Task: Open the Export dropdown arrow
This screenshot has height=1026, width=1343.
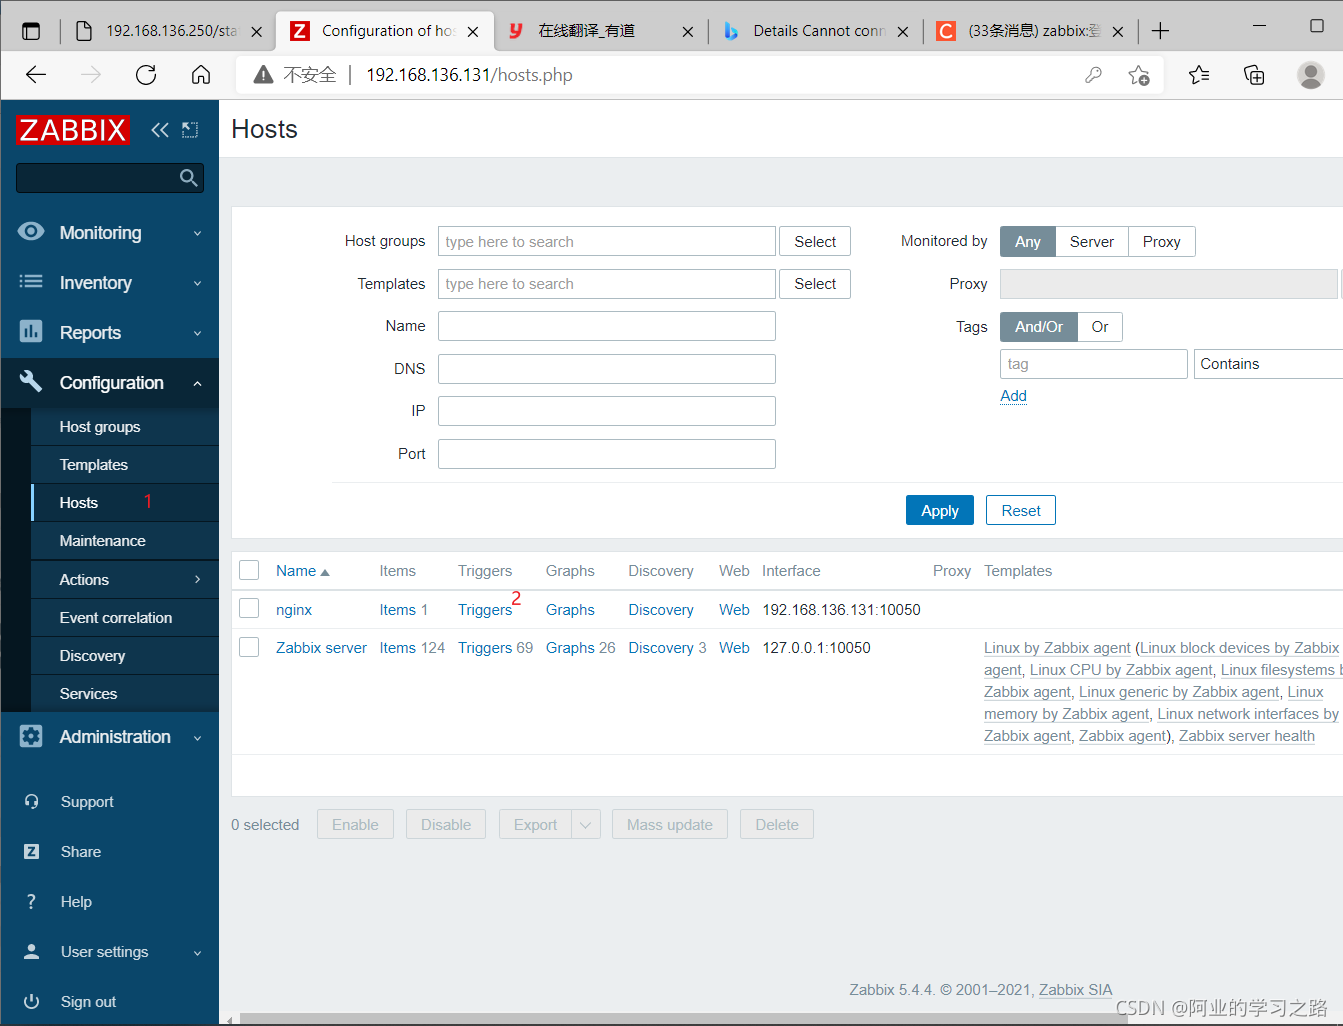Action: [x=586, y=824]
